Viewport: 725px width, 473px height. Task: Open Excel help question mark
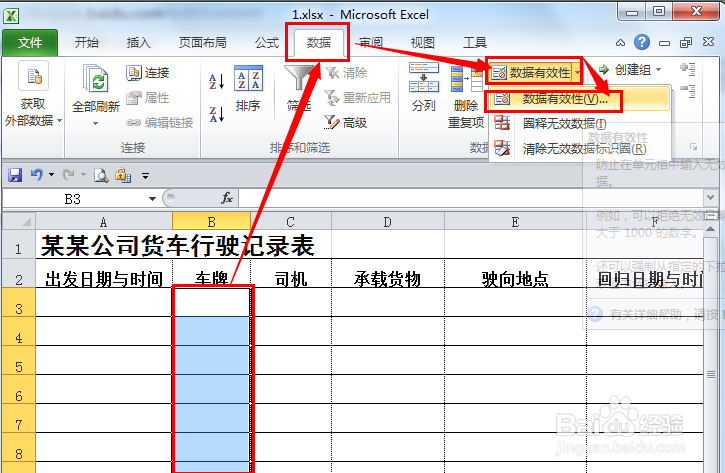pyautogui.click(x=642, y=43)
